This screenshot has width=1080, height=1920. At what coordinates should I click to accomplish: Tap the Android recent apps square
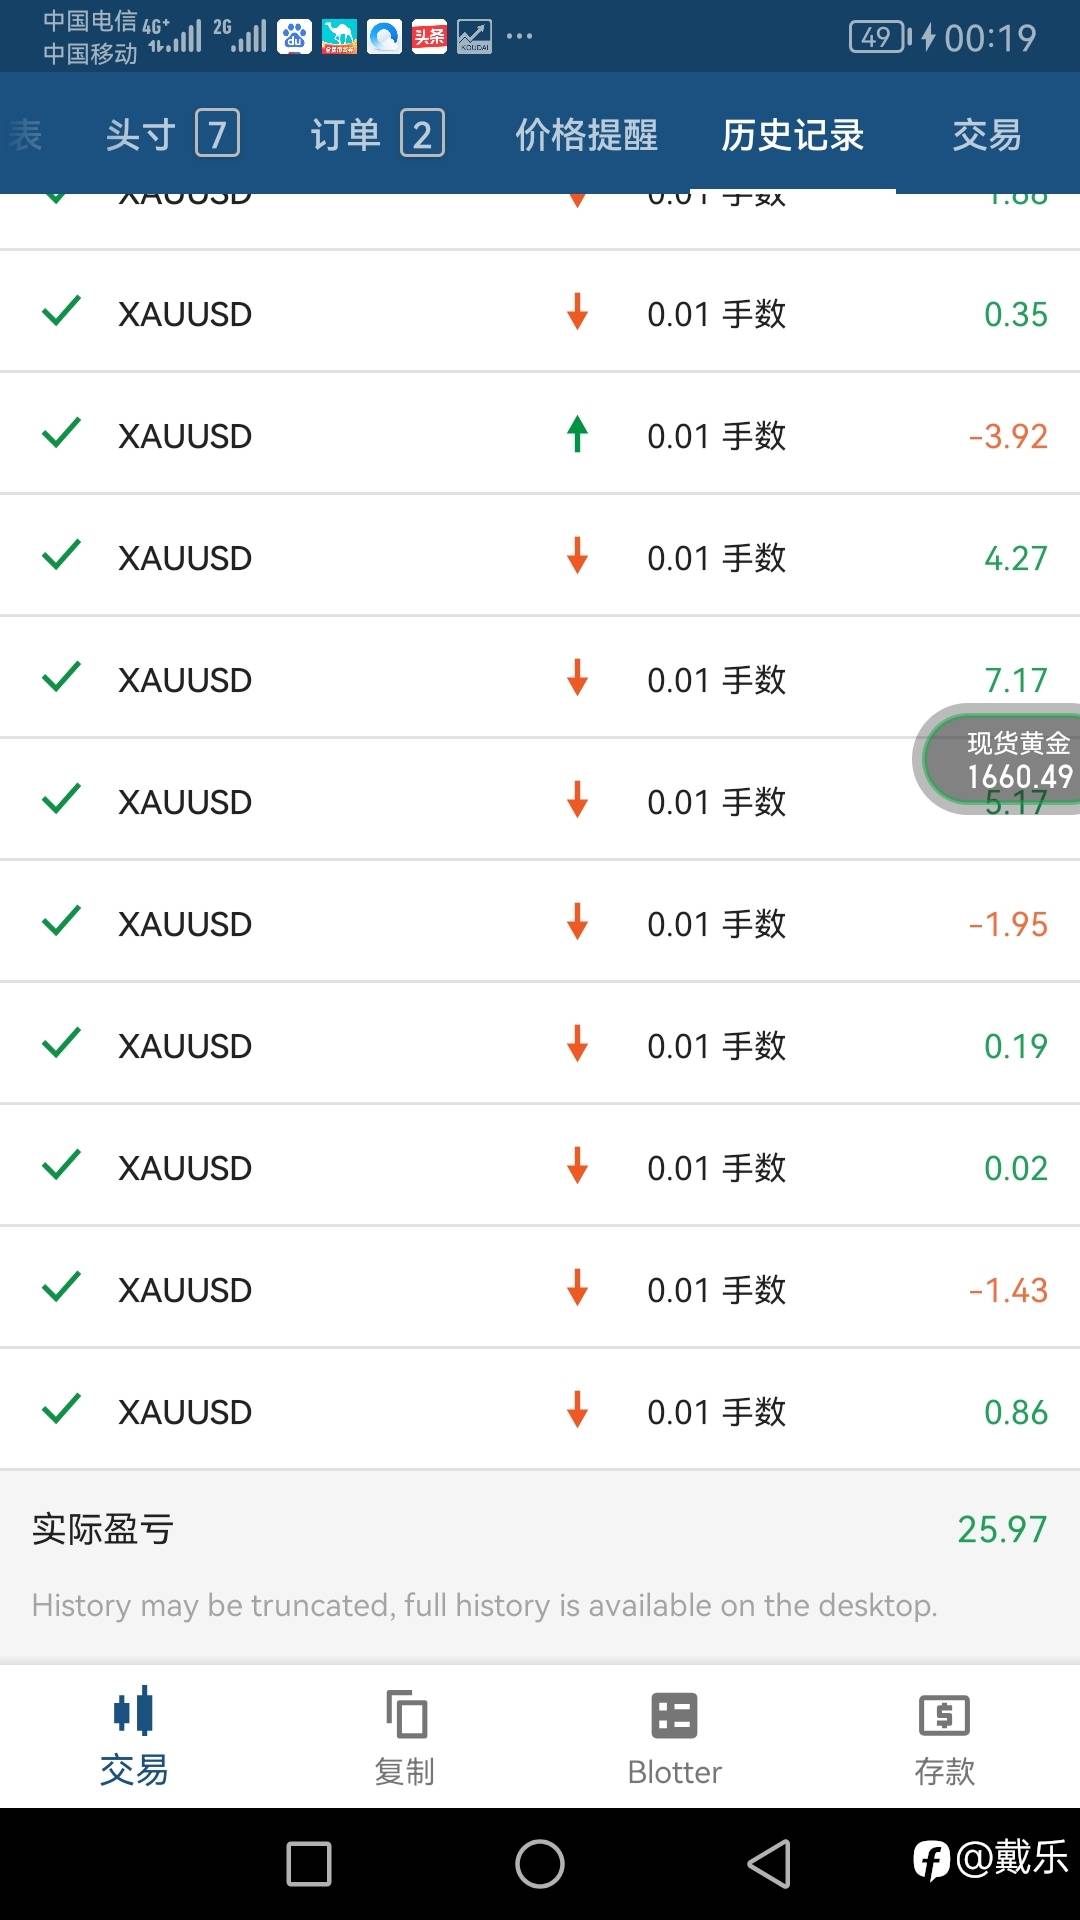[x=309, y=1864]
